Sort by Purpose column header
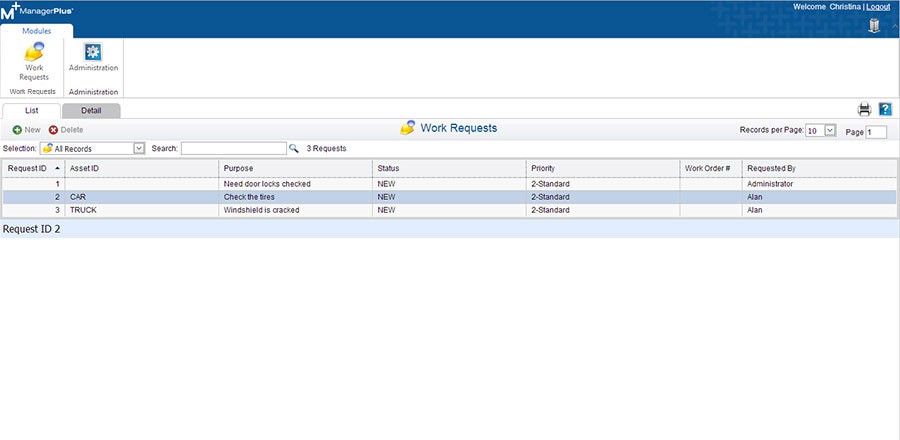This screenshot has width=900, height=440. 295,169
